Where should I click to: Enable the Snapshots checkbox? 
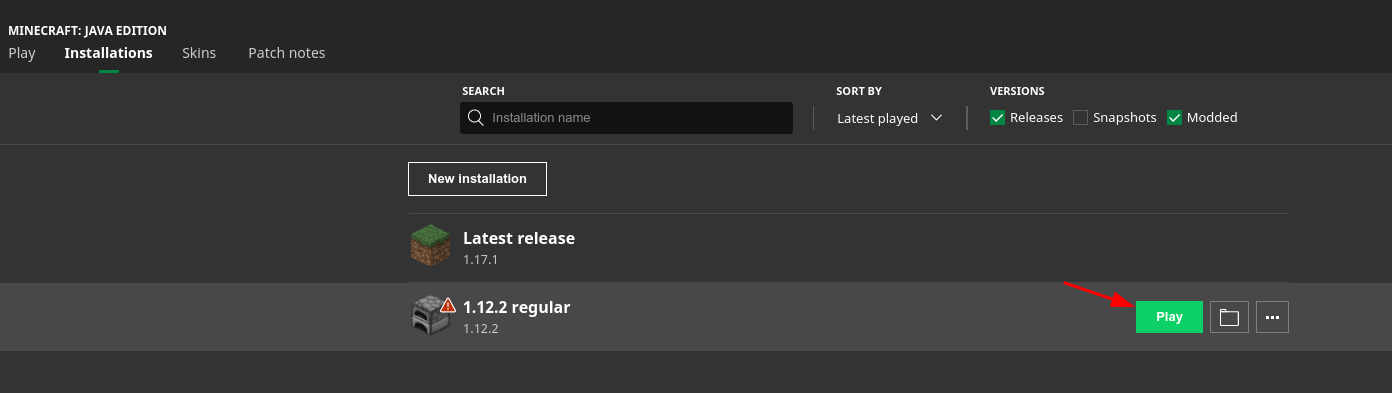point(1080,118)
